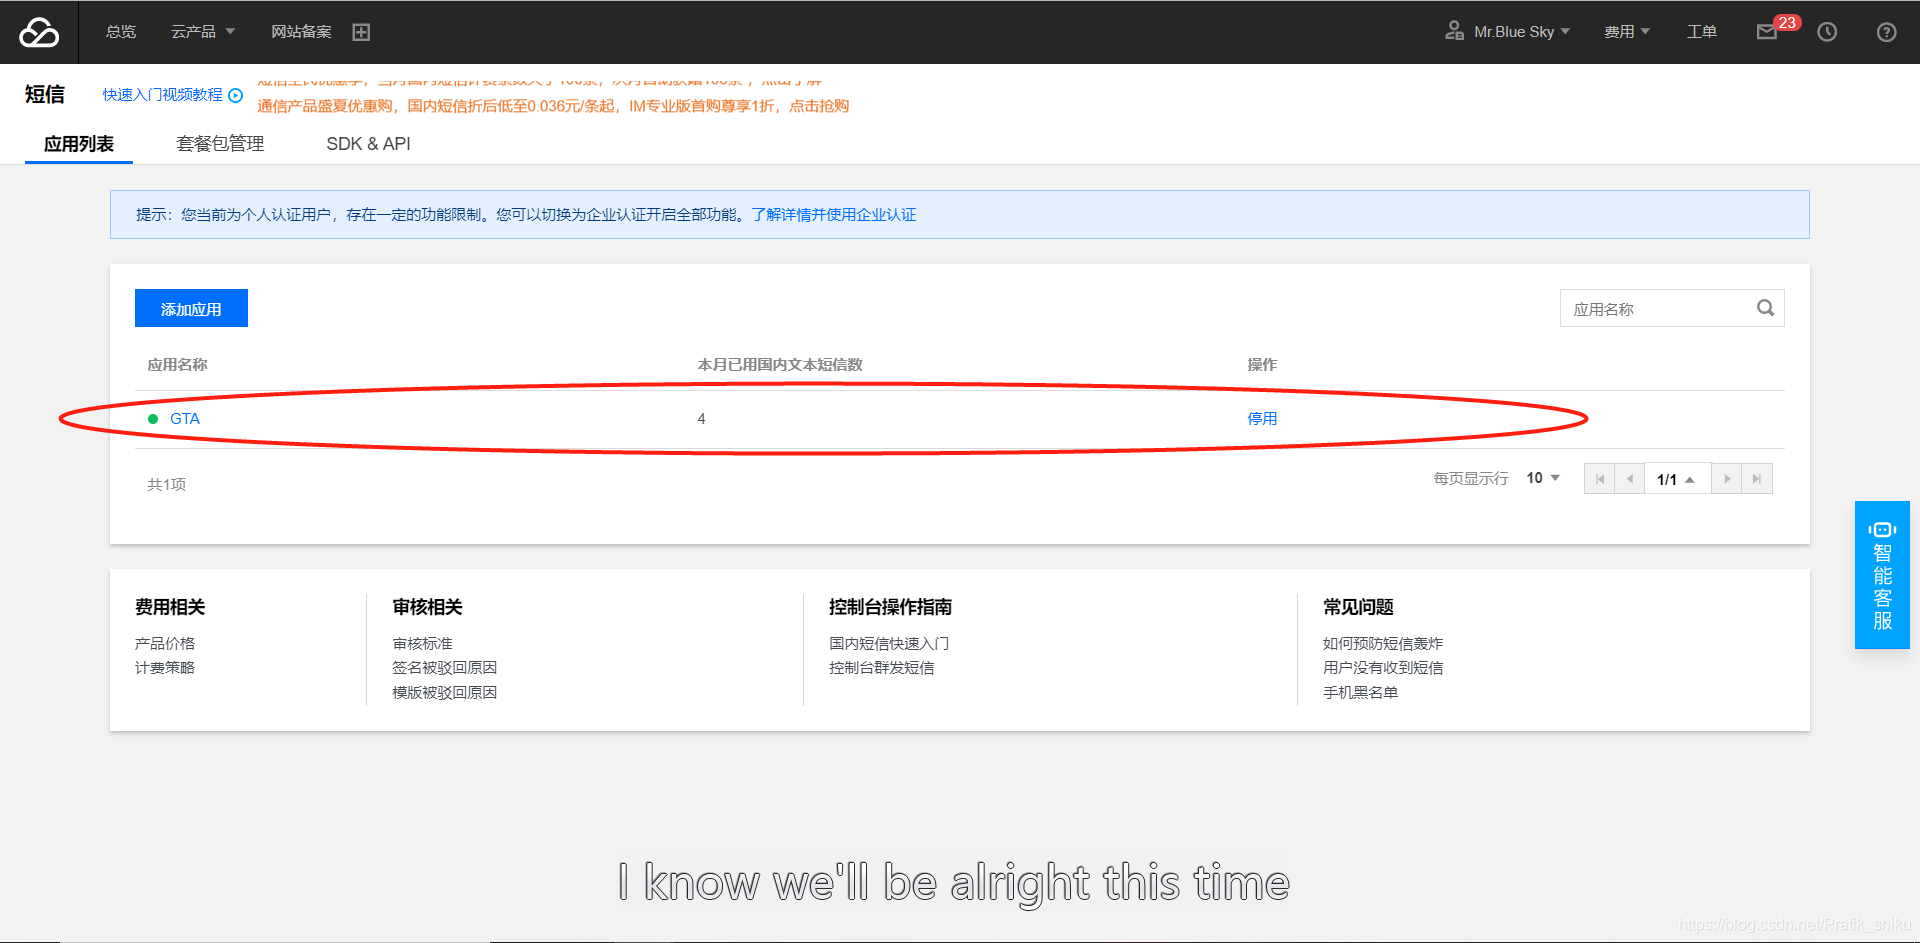The image size is (1920, 943).
Task: Open 产品价格 under 费用相关
Action: pos(165,644)
